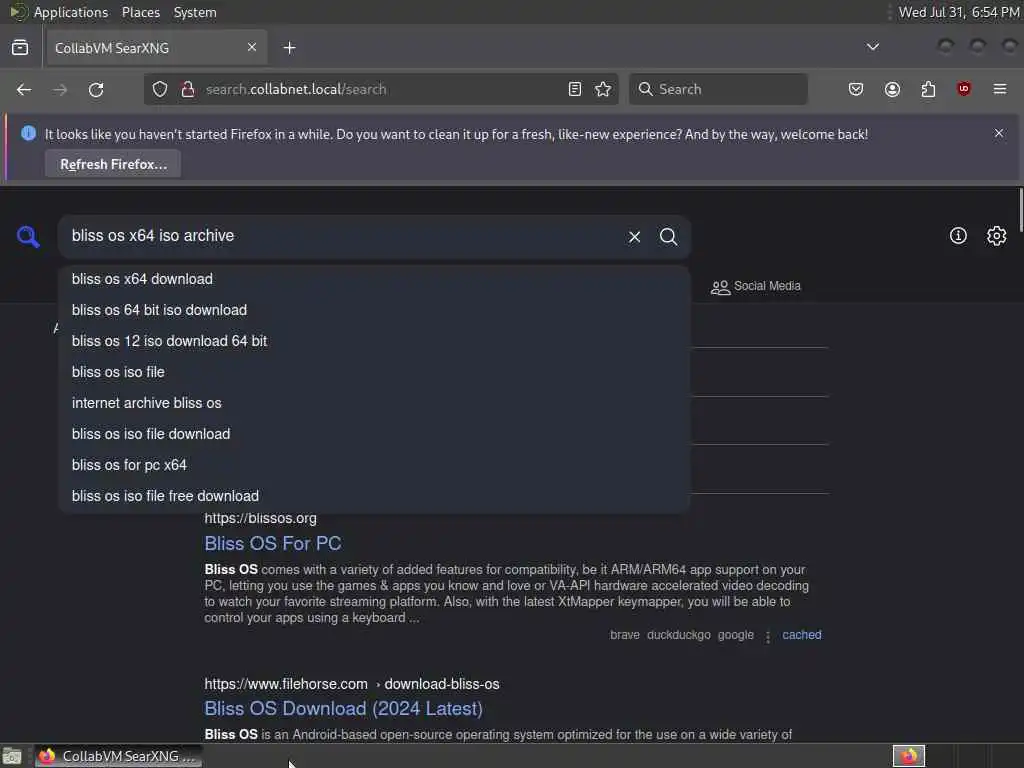Image resolution: width=1024 pixels, height=768 pixels.
Task: Open Pocket save icon
Action: click(x=856, y=89)
